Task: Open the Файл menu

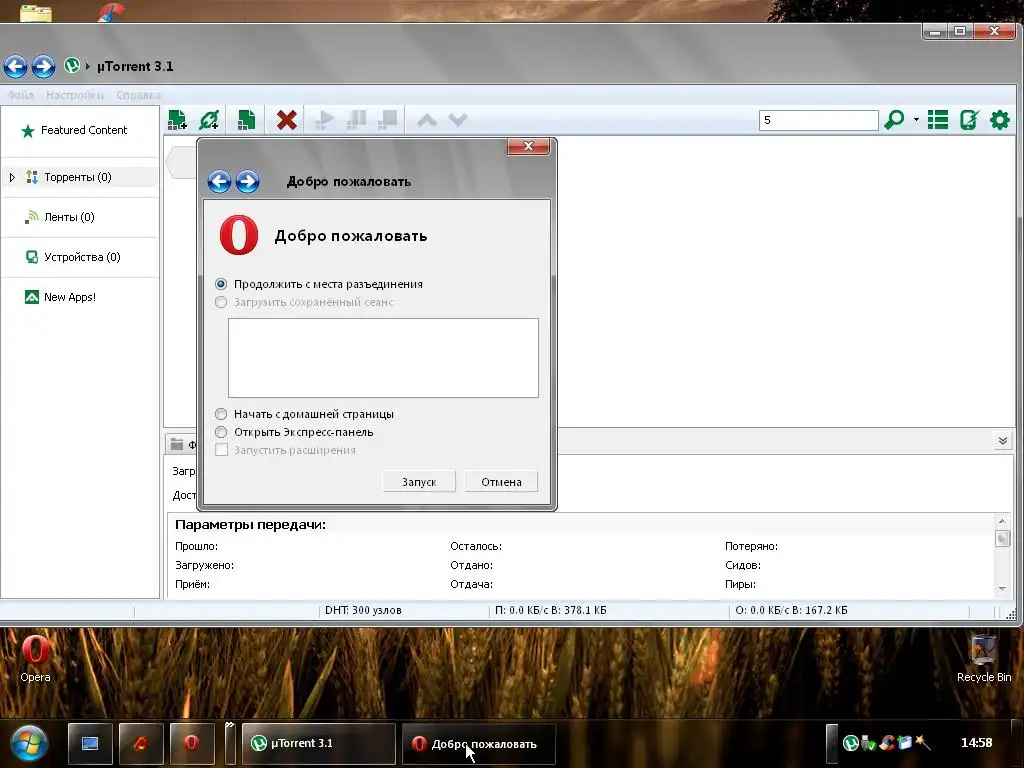Action: [x=20, y=95]
